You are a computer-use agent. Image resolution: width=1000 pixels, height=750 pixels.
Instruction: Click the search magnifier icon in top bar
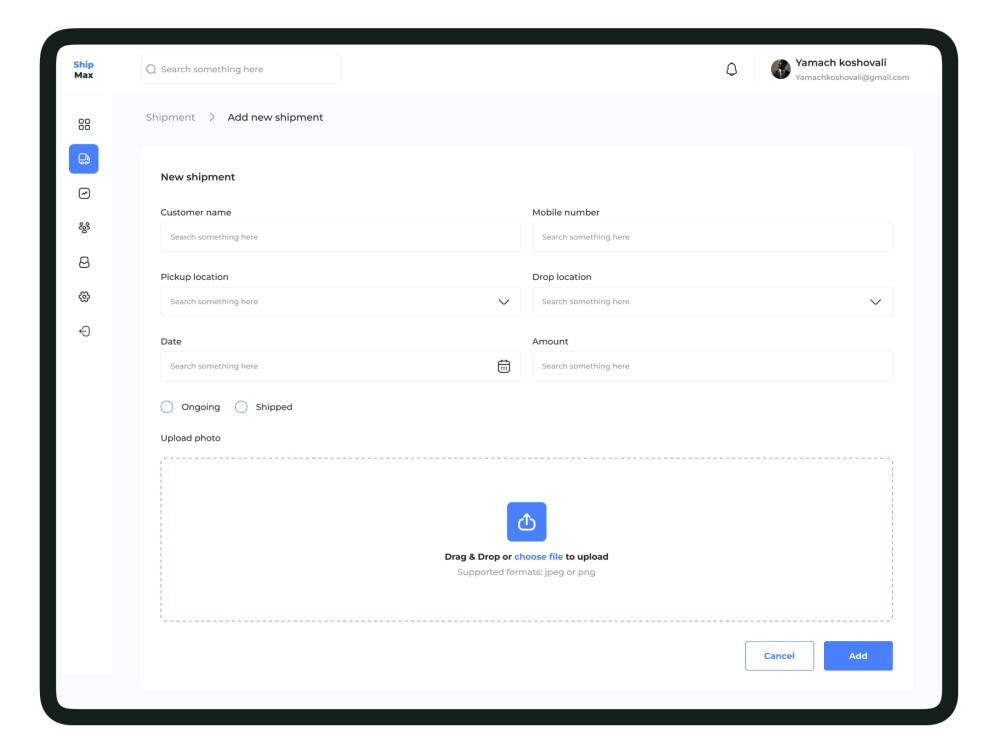pos(151,69)
